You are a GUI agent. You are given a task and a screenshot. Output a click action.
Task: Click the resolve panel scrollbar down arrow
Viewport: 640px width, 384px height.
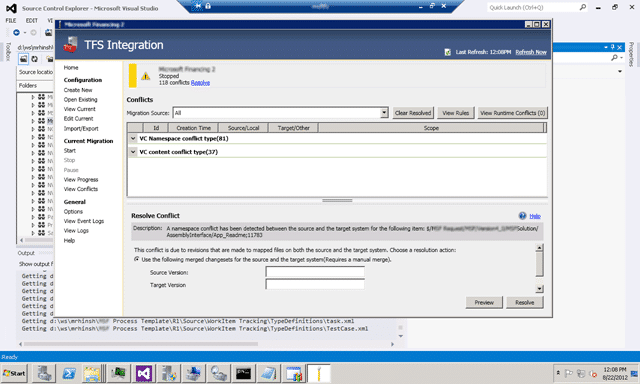539,289
